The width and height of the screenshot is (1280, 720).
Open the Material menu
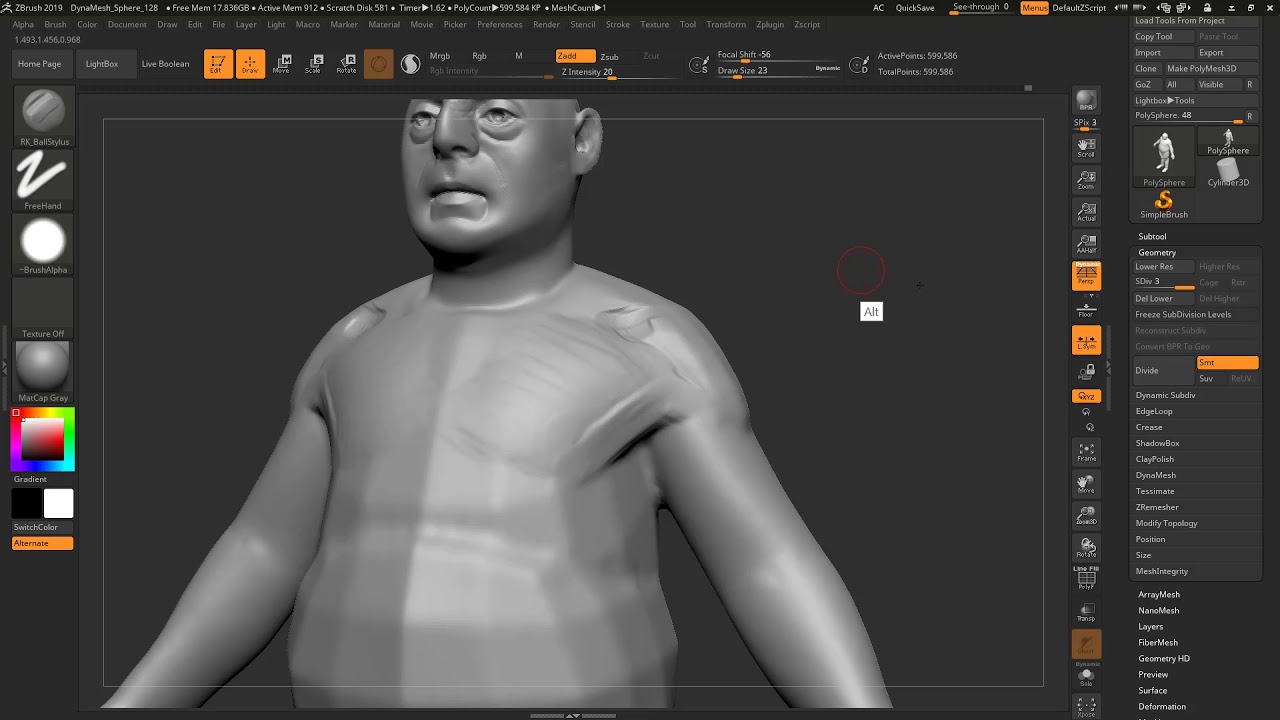pyautogui.click(x=384, y=24)
